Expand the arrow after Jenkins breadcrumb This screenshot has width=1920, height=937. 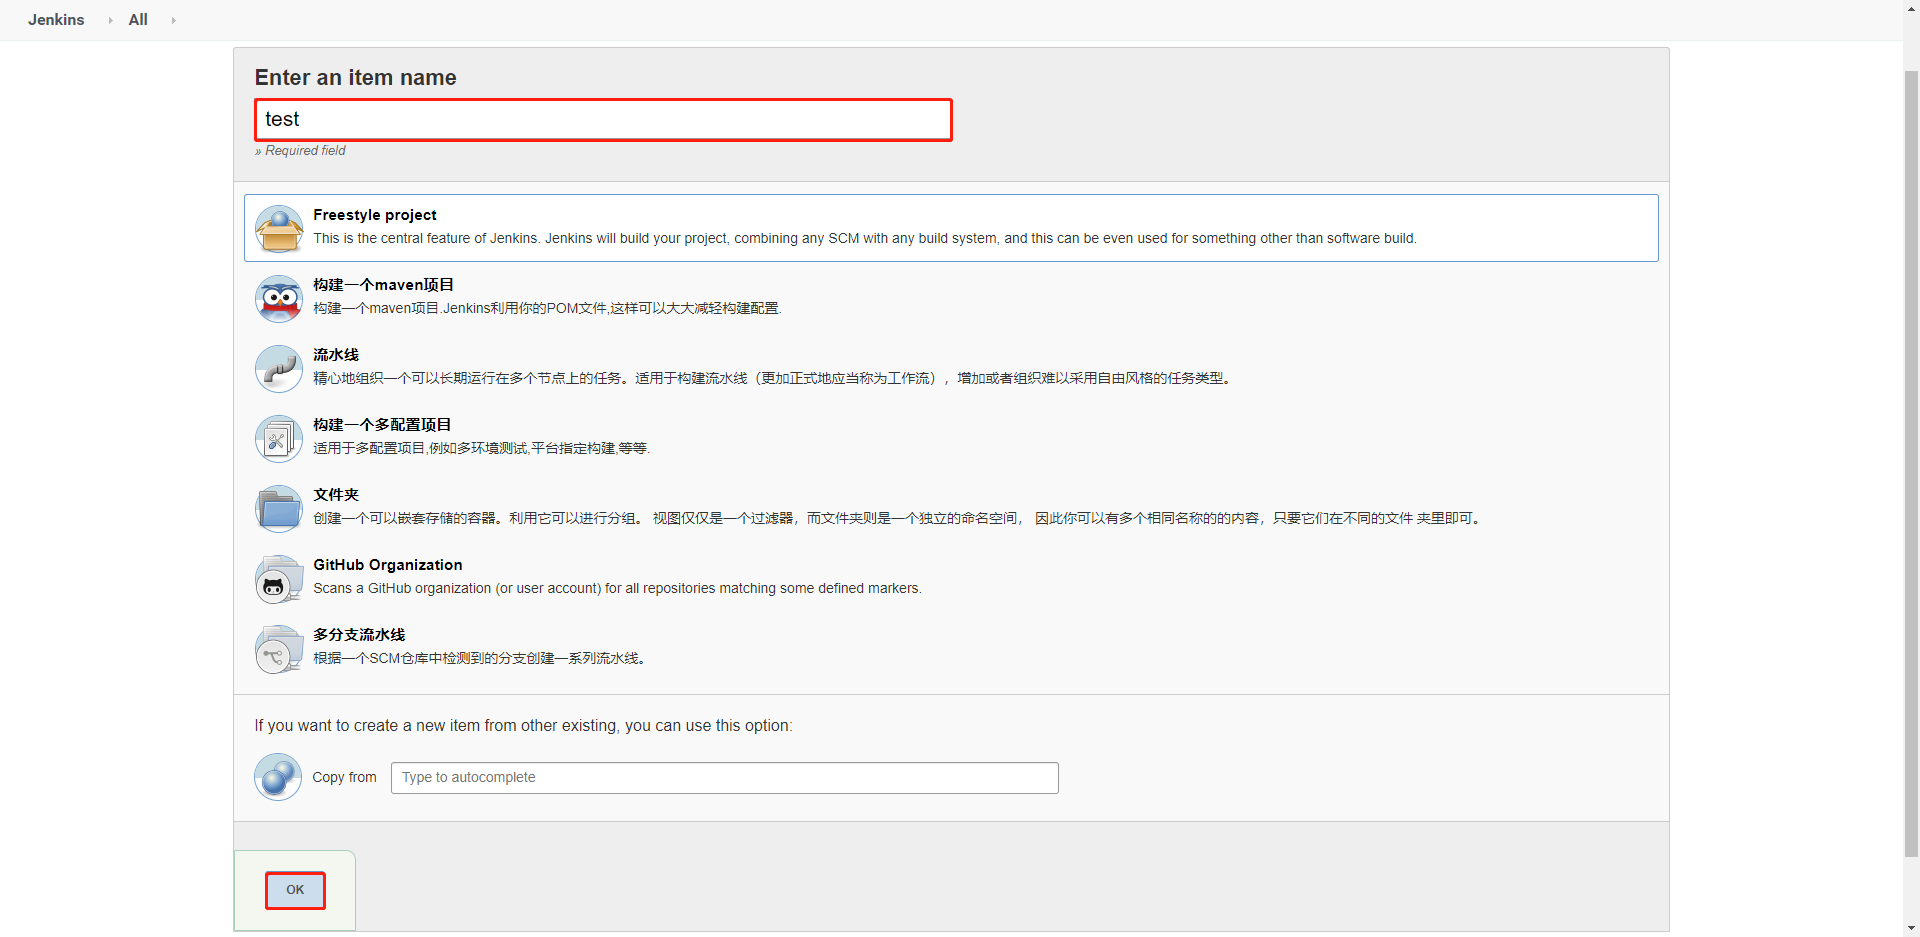click(x=110, y=20)
